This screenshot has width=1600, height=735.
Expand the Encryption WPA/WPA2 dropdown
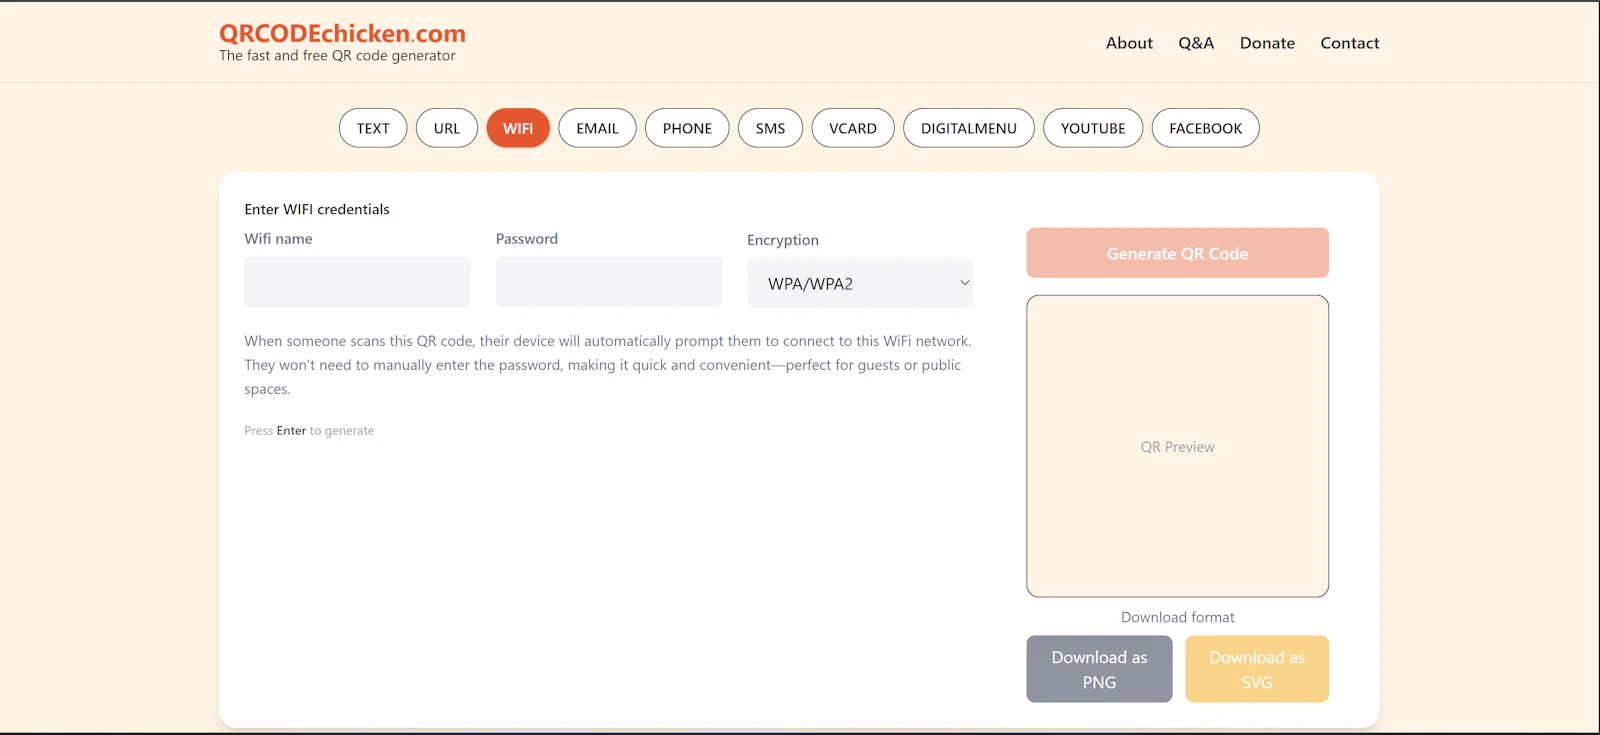click(860, 283)
